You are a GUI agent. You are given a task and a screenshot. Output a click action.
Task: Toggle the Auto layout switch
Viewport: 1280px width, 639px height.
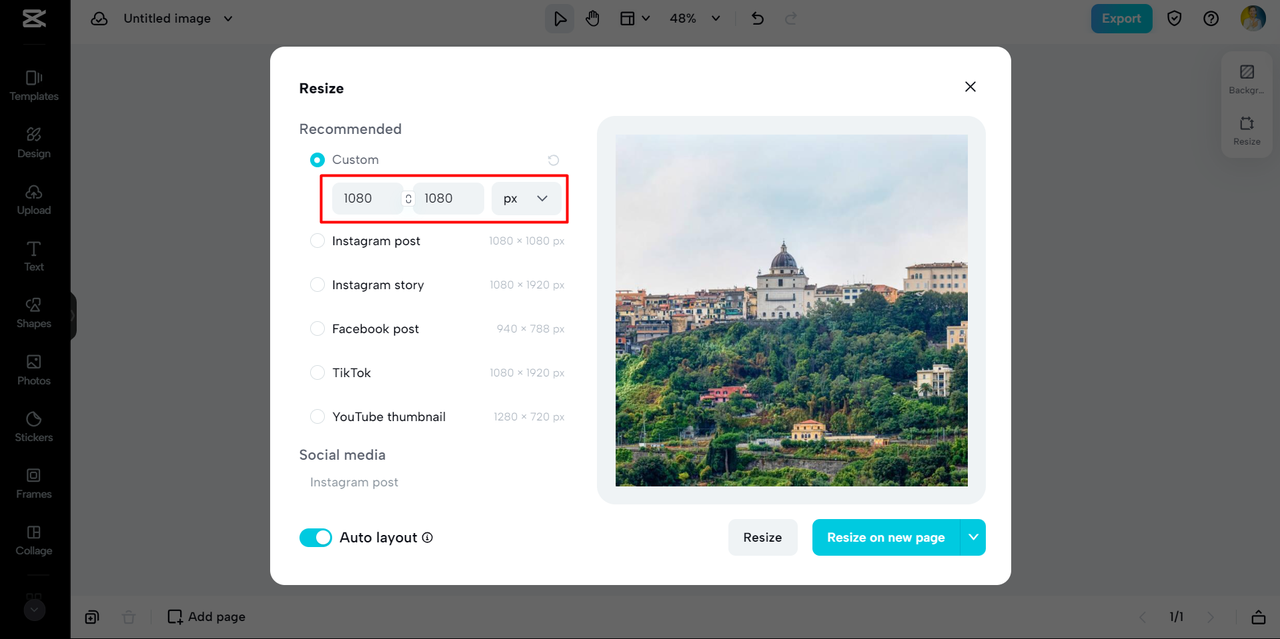tap(316, 538)
